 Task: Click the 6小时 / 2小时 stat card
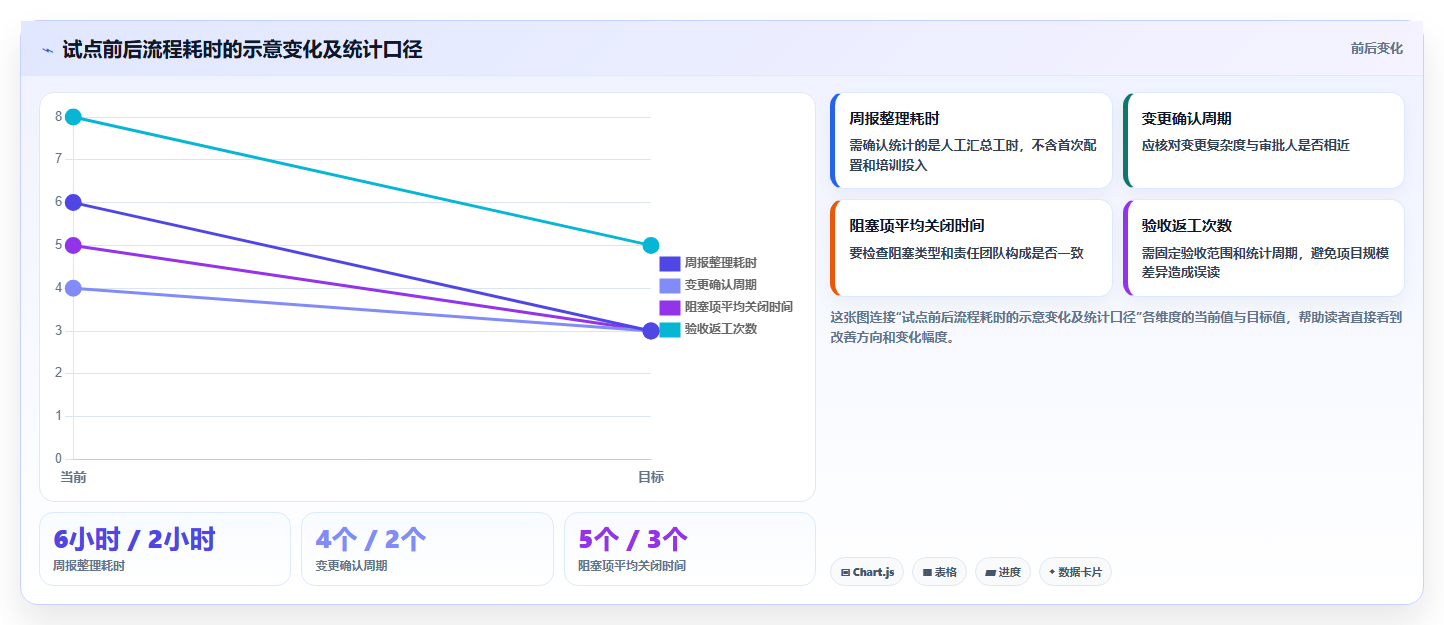click(x=165, y=549)
